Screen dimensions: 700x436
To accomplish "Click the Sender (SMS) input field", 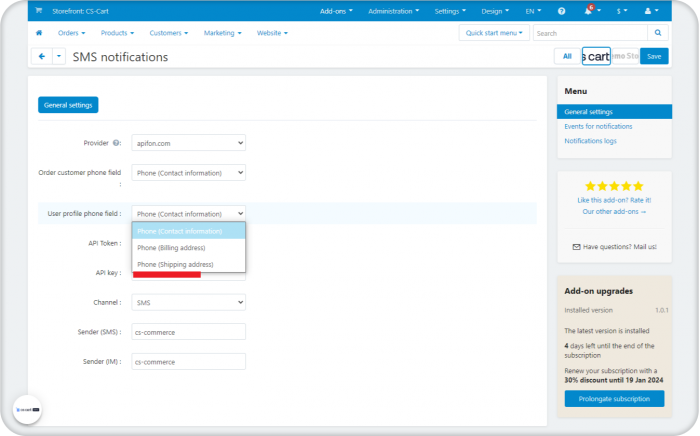I will tap(188, 332).
